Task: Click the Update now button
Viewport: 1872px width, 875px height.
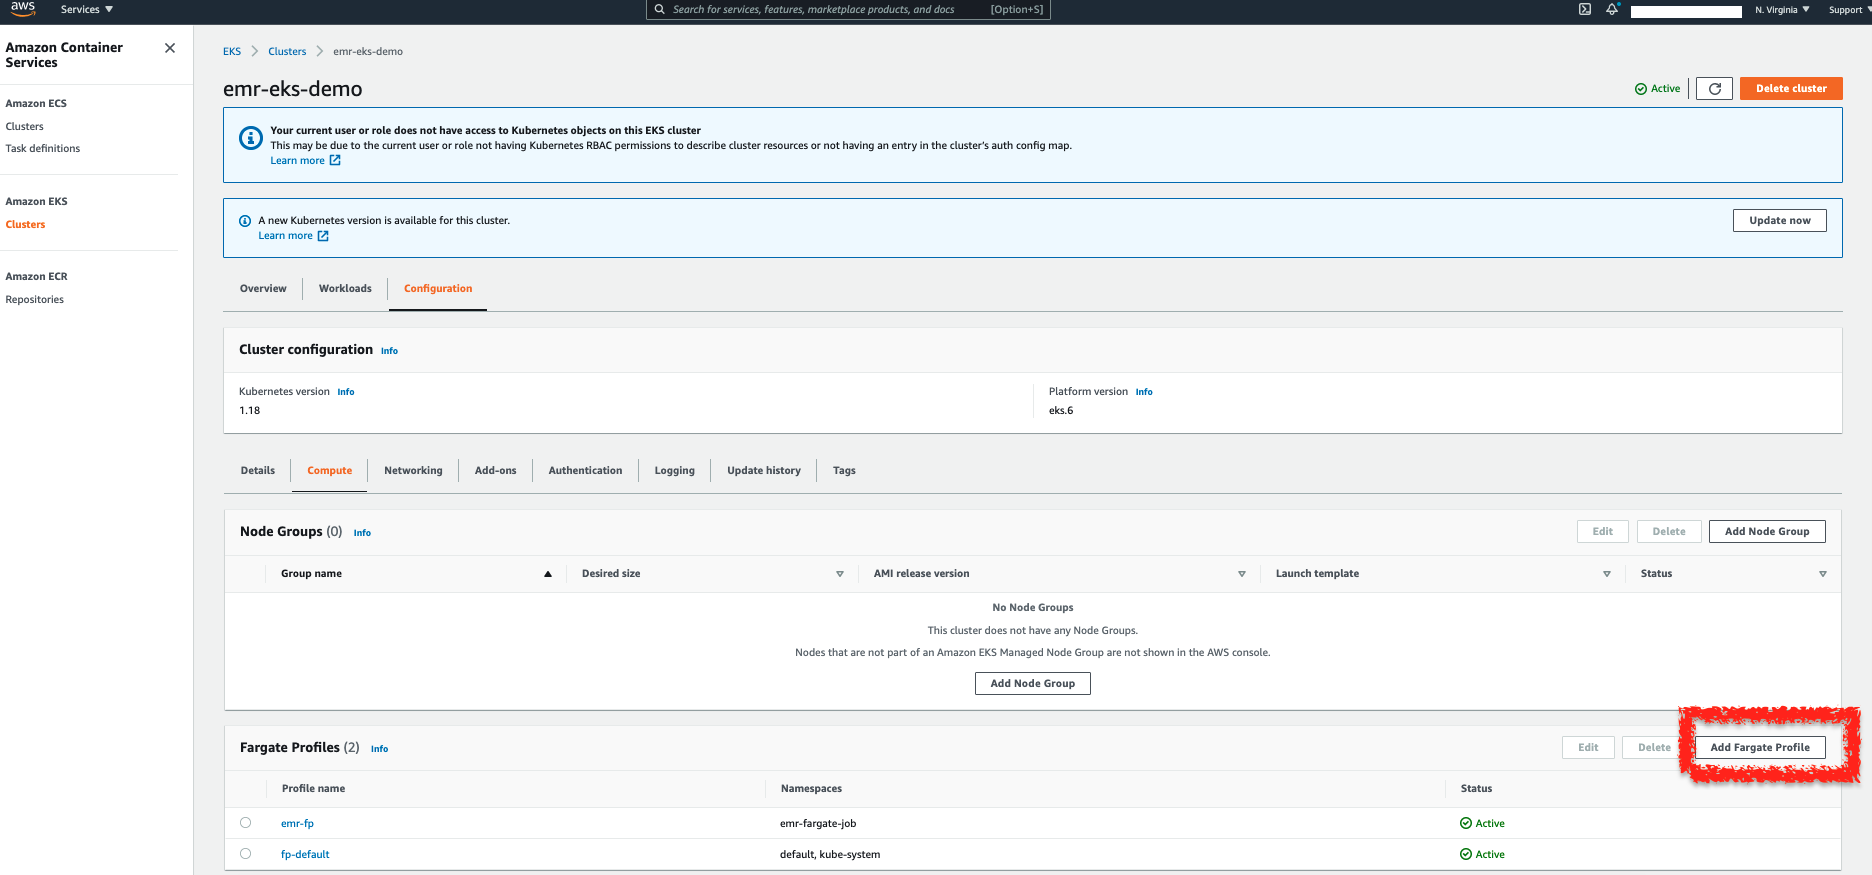Action: click(x=1779, y=221)
